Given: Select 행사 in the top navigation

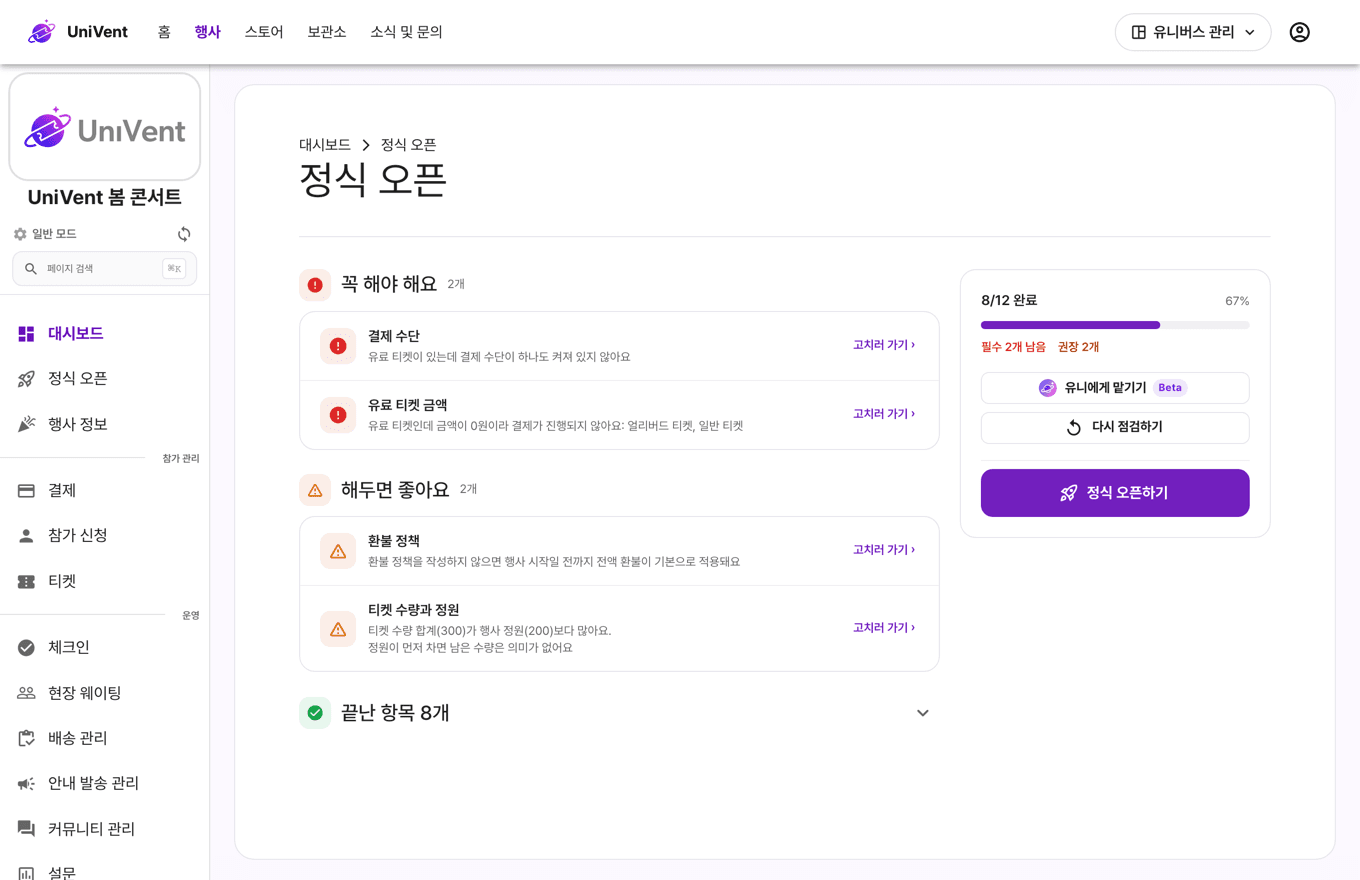Looking at the screenshot, I should pos(208,32).
